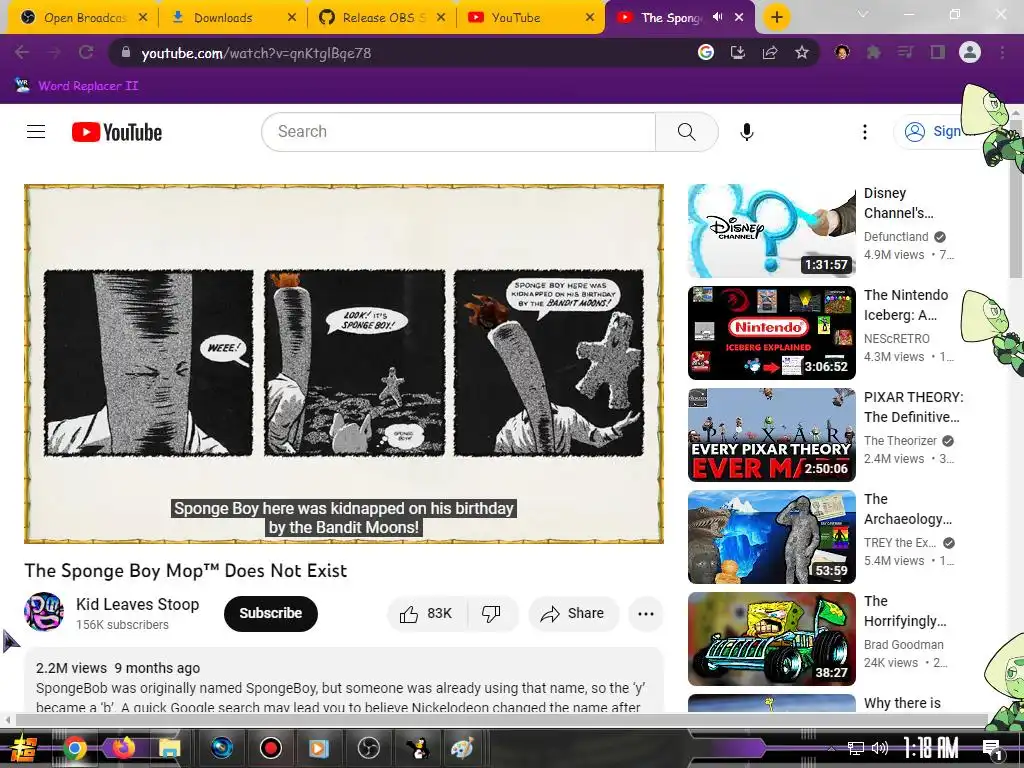Open The Archaeology iceberg thumbnail
The height and width of the screenshot is (768, 1024).
pos(771,536)
